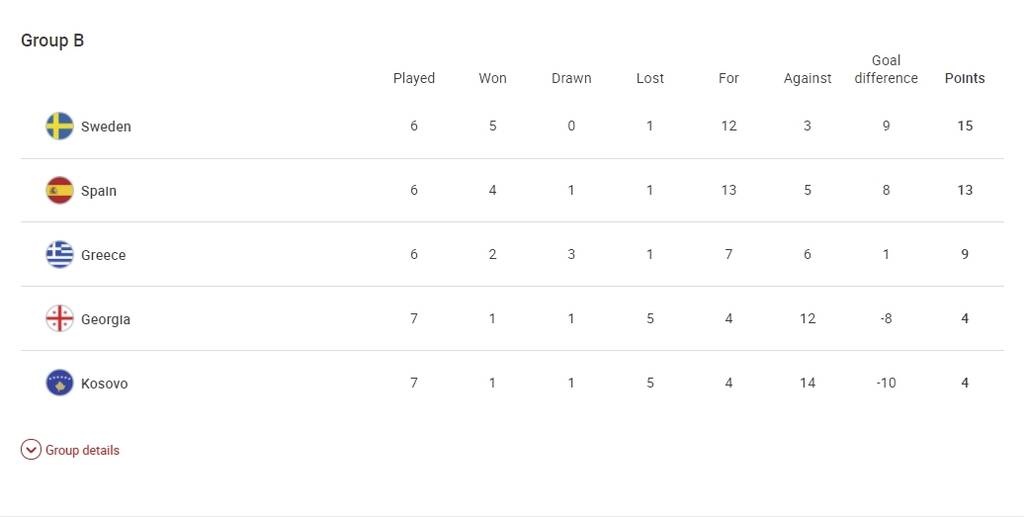
Task: Open the Group details link text
Action: pos(82,450)
